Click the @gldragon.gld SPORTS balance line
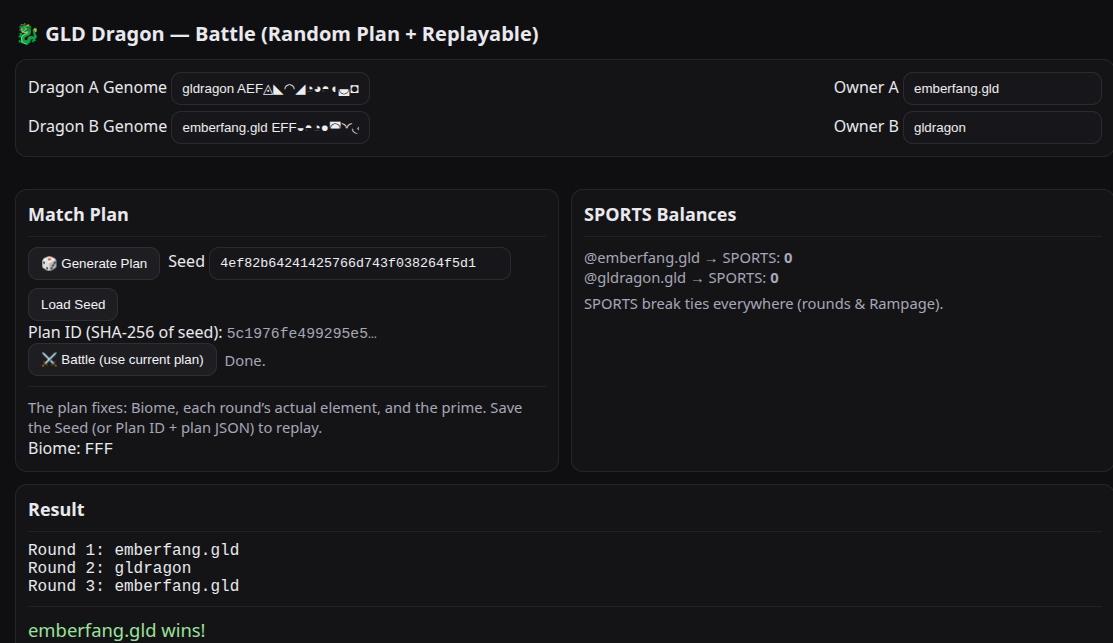This screenshot has height=643, width=1113. pyautogui.click(x=681, y=278)
